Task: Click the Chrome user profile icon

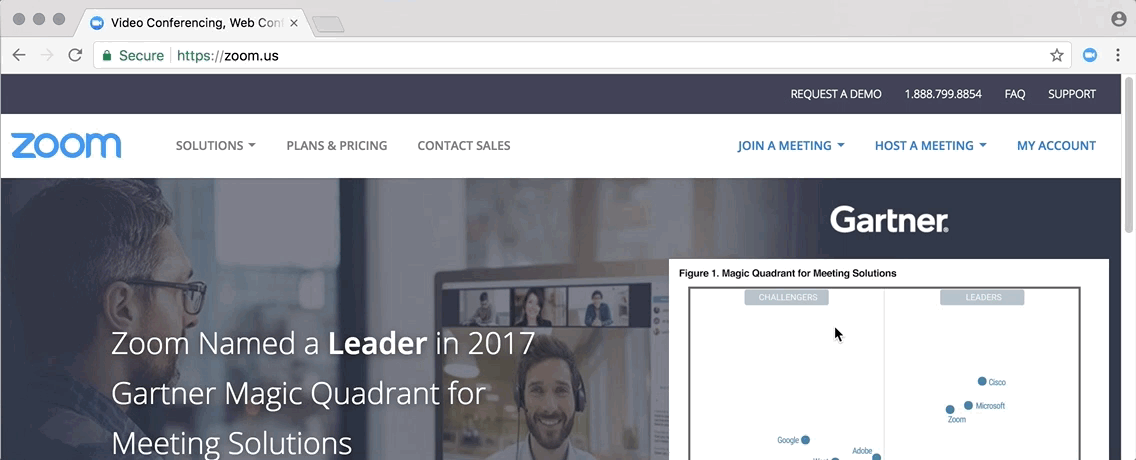Action: (1119, 19)
